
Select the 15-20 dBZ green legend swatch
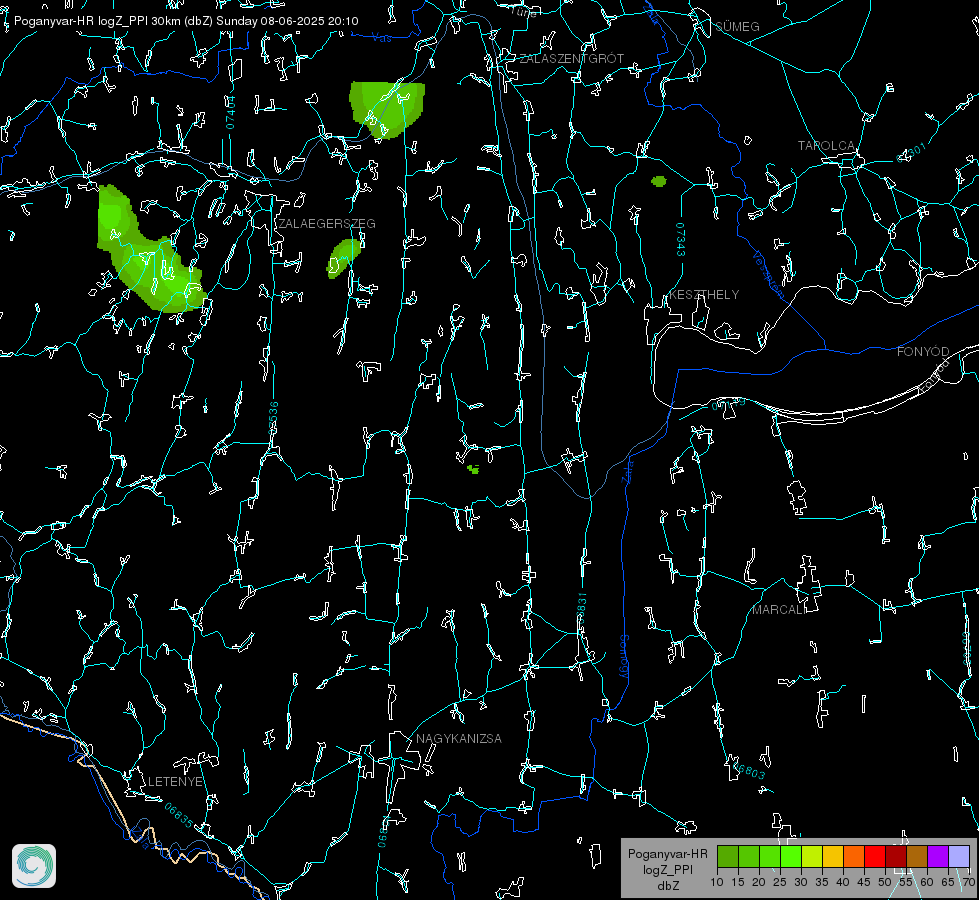(749, 856)
